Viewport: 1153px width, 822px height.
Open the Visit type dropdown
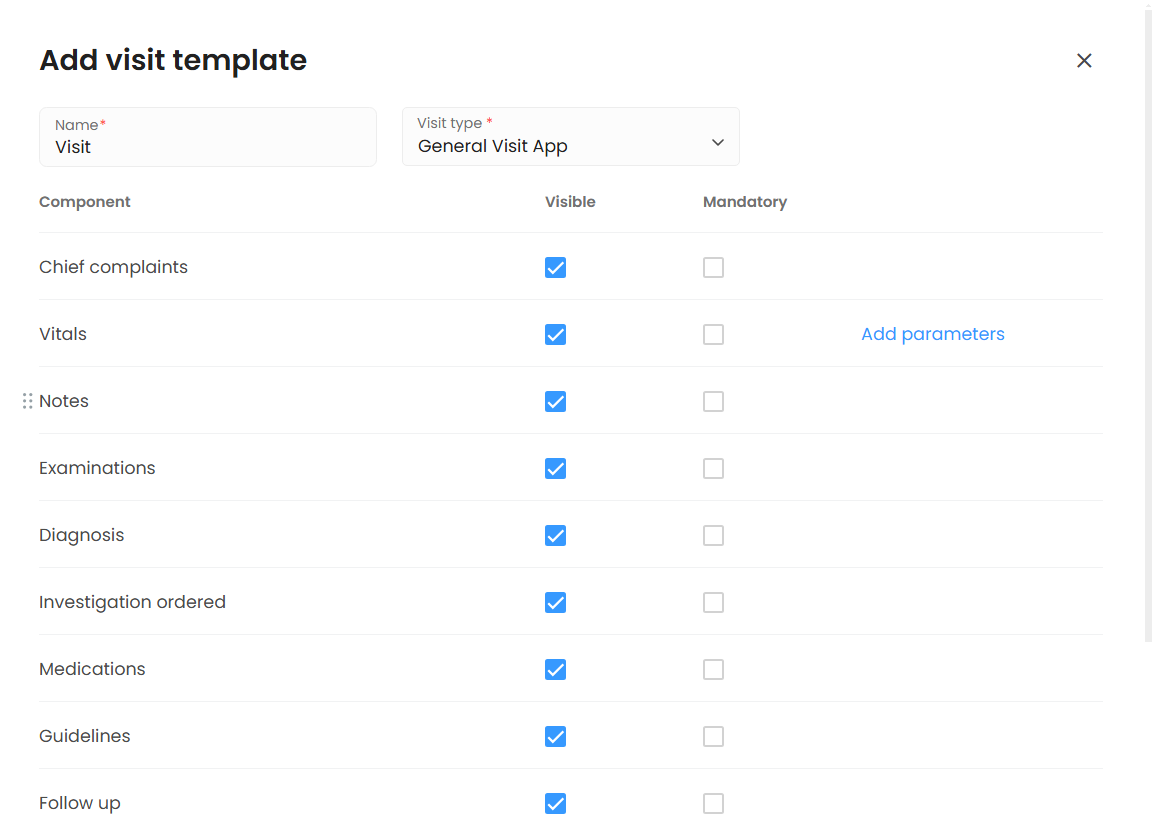tap(570, 137)
